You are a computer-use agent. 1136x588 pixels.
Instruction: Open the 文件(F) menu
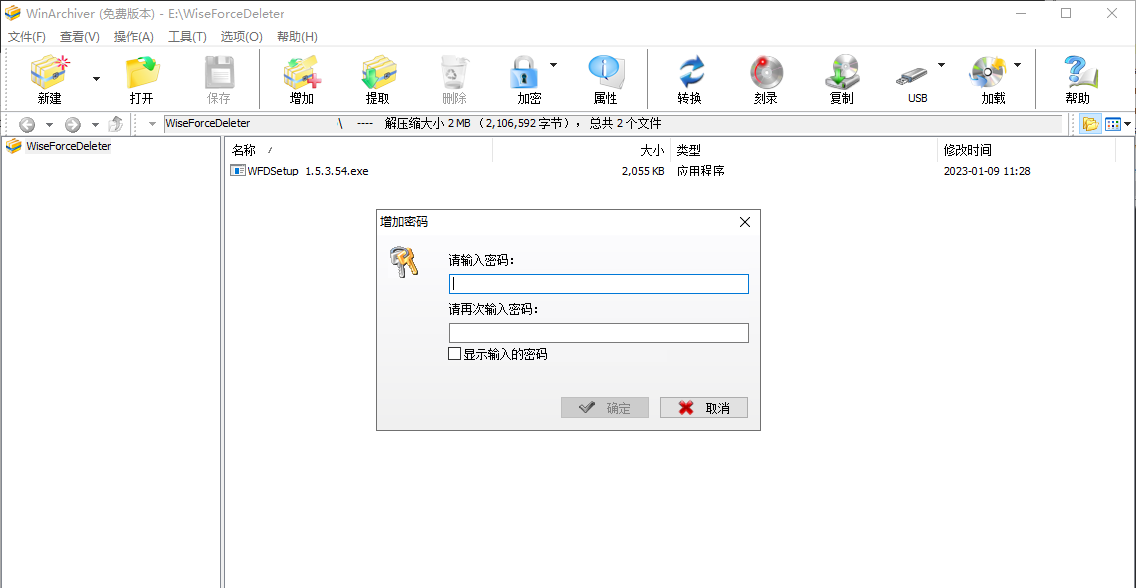(x=27, y=36)
